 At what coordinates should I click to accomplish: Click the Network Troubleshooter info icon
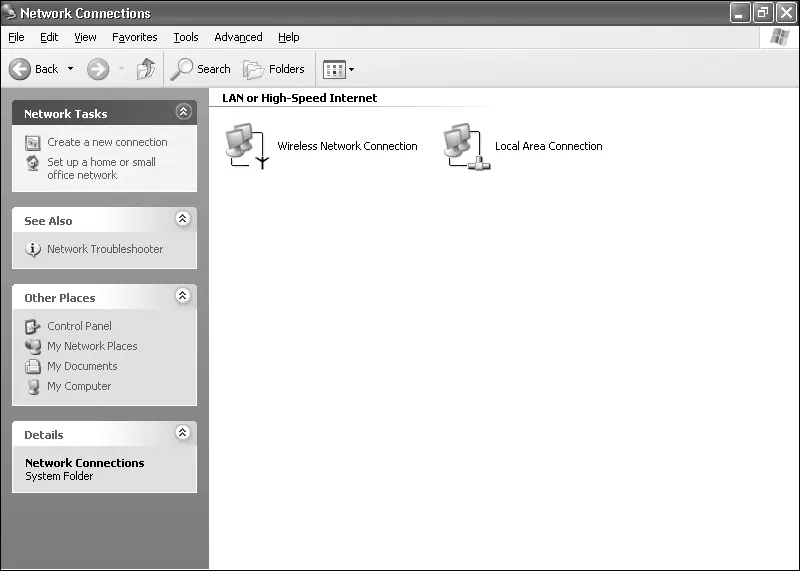[33, 249]
